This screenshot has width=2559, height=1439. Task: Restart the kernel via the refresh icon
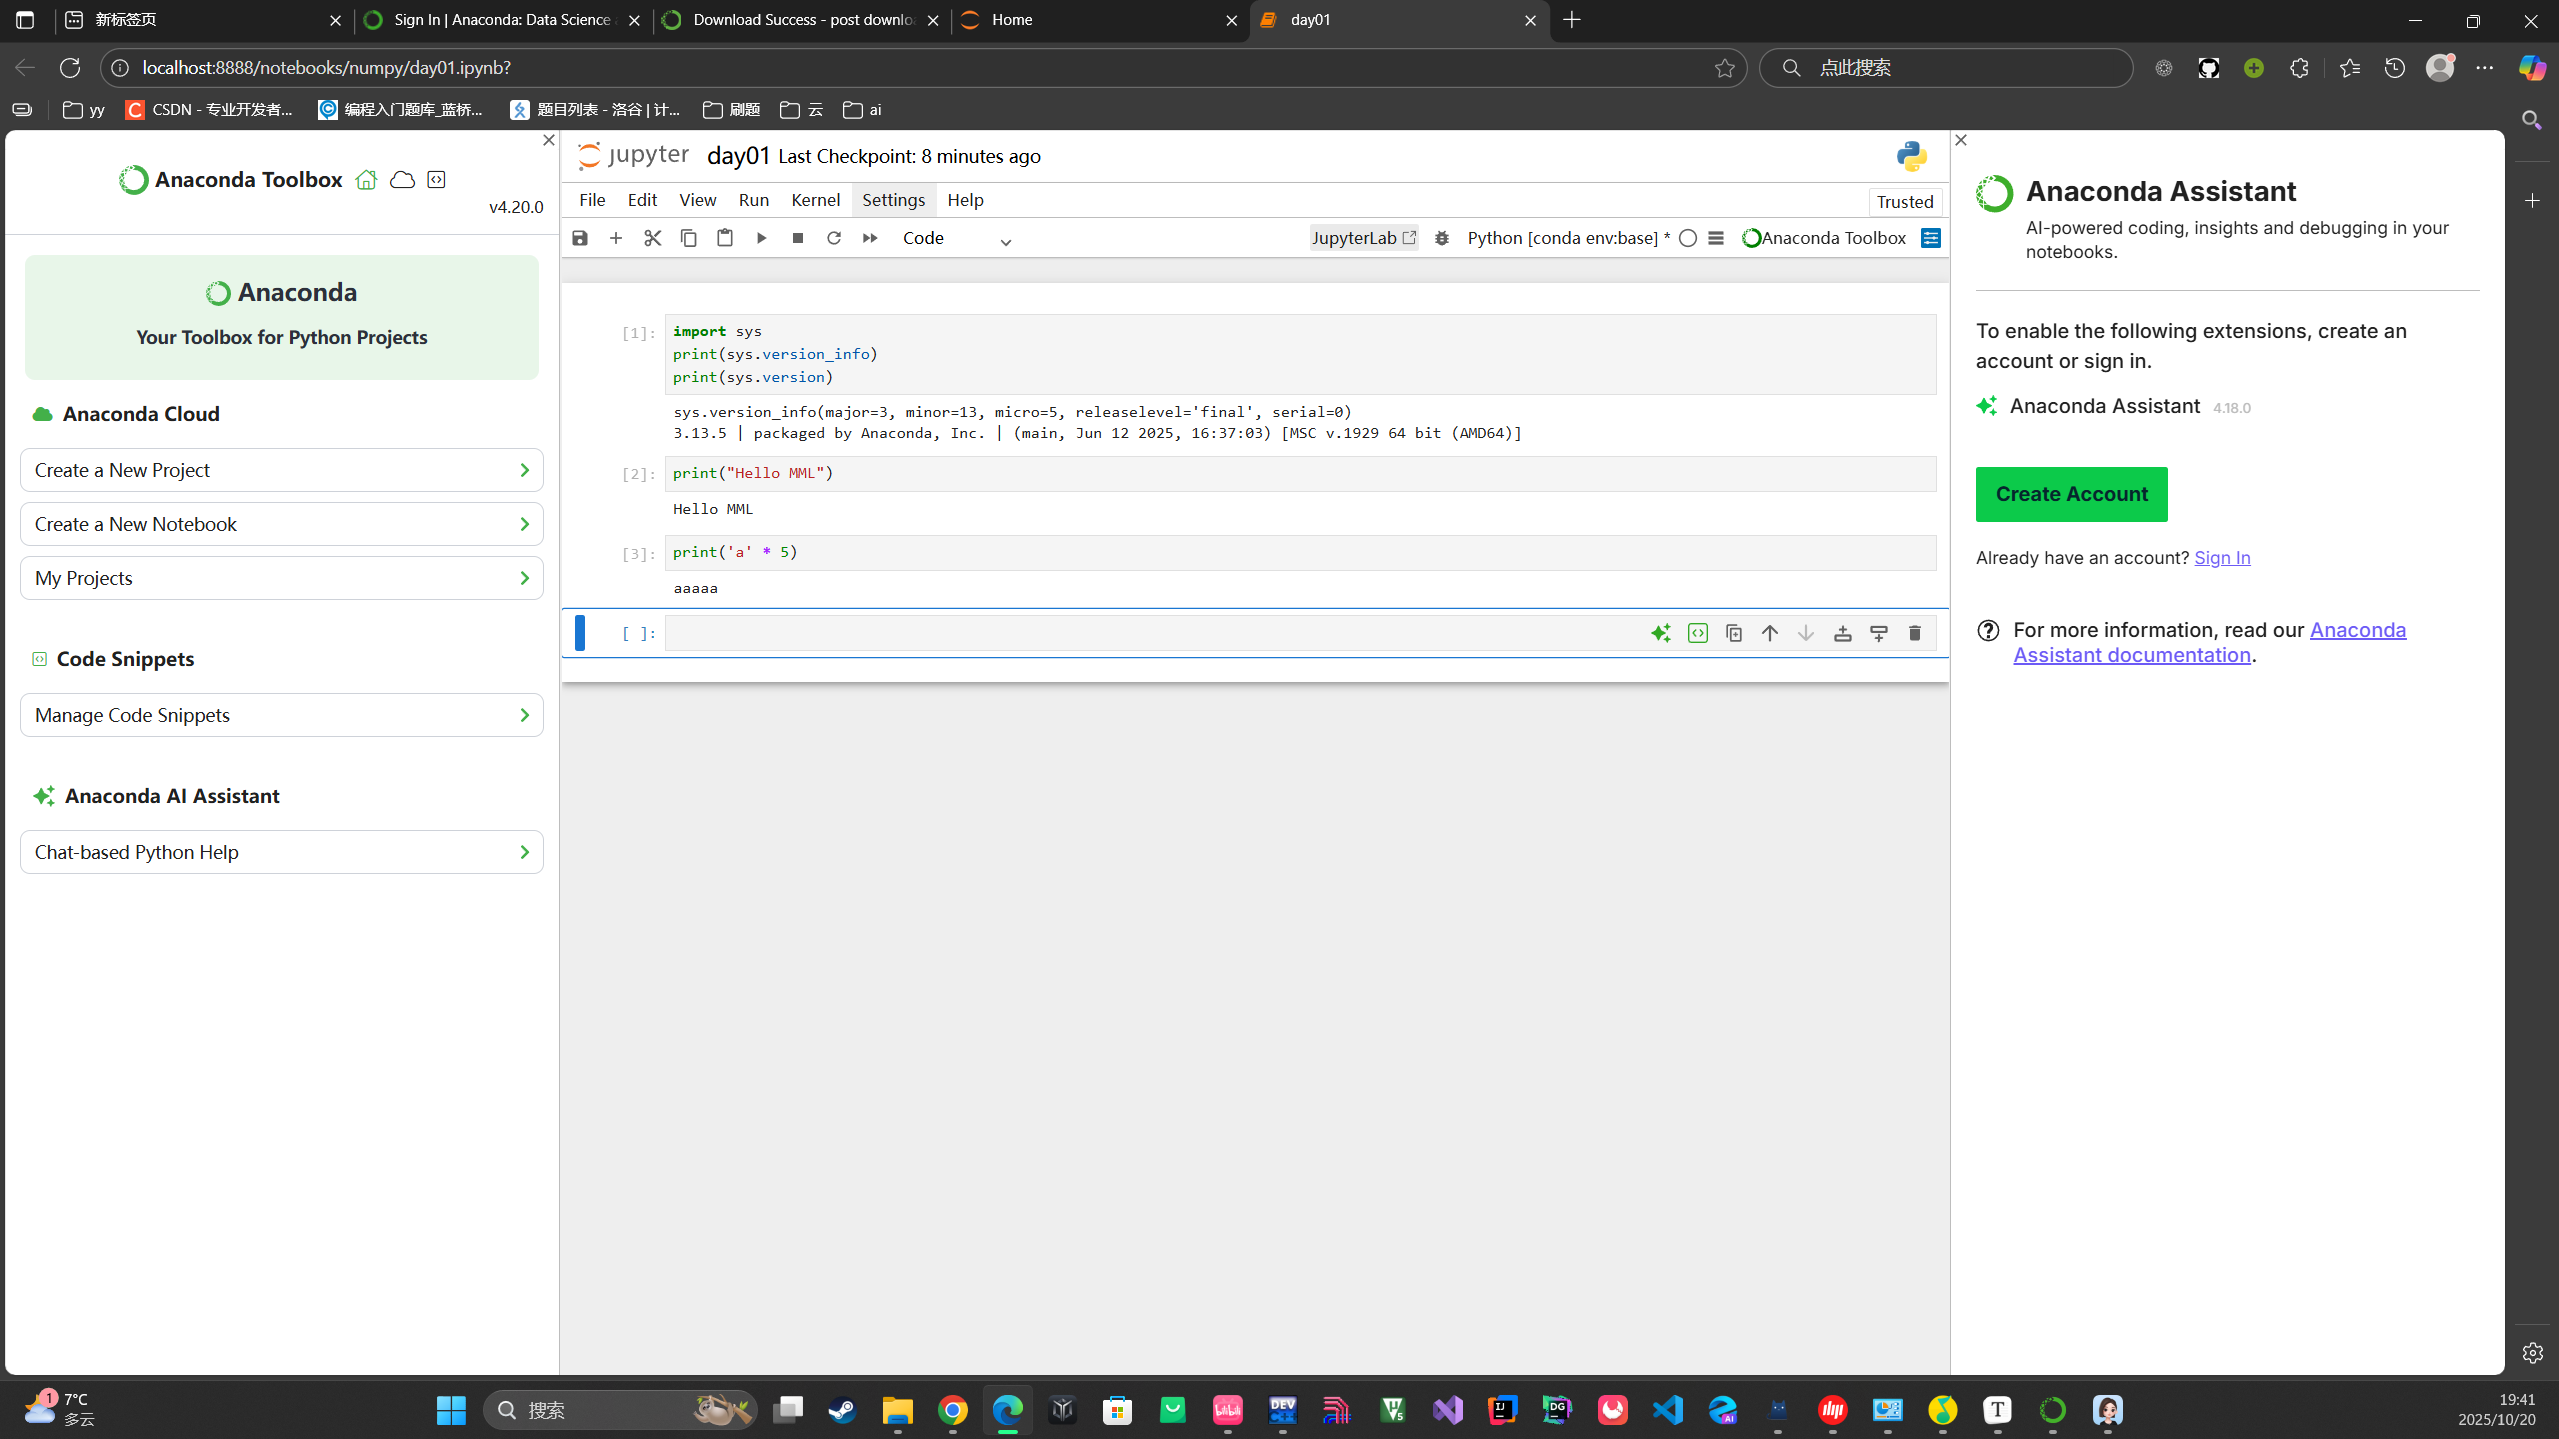pos(833,238)
